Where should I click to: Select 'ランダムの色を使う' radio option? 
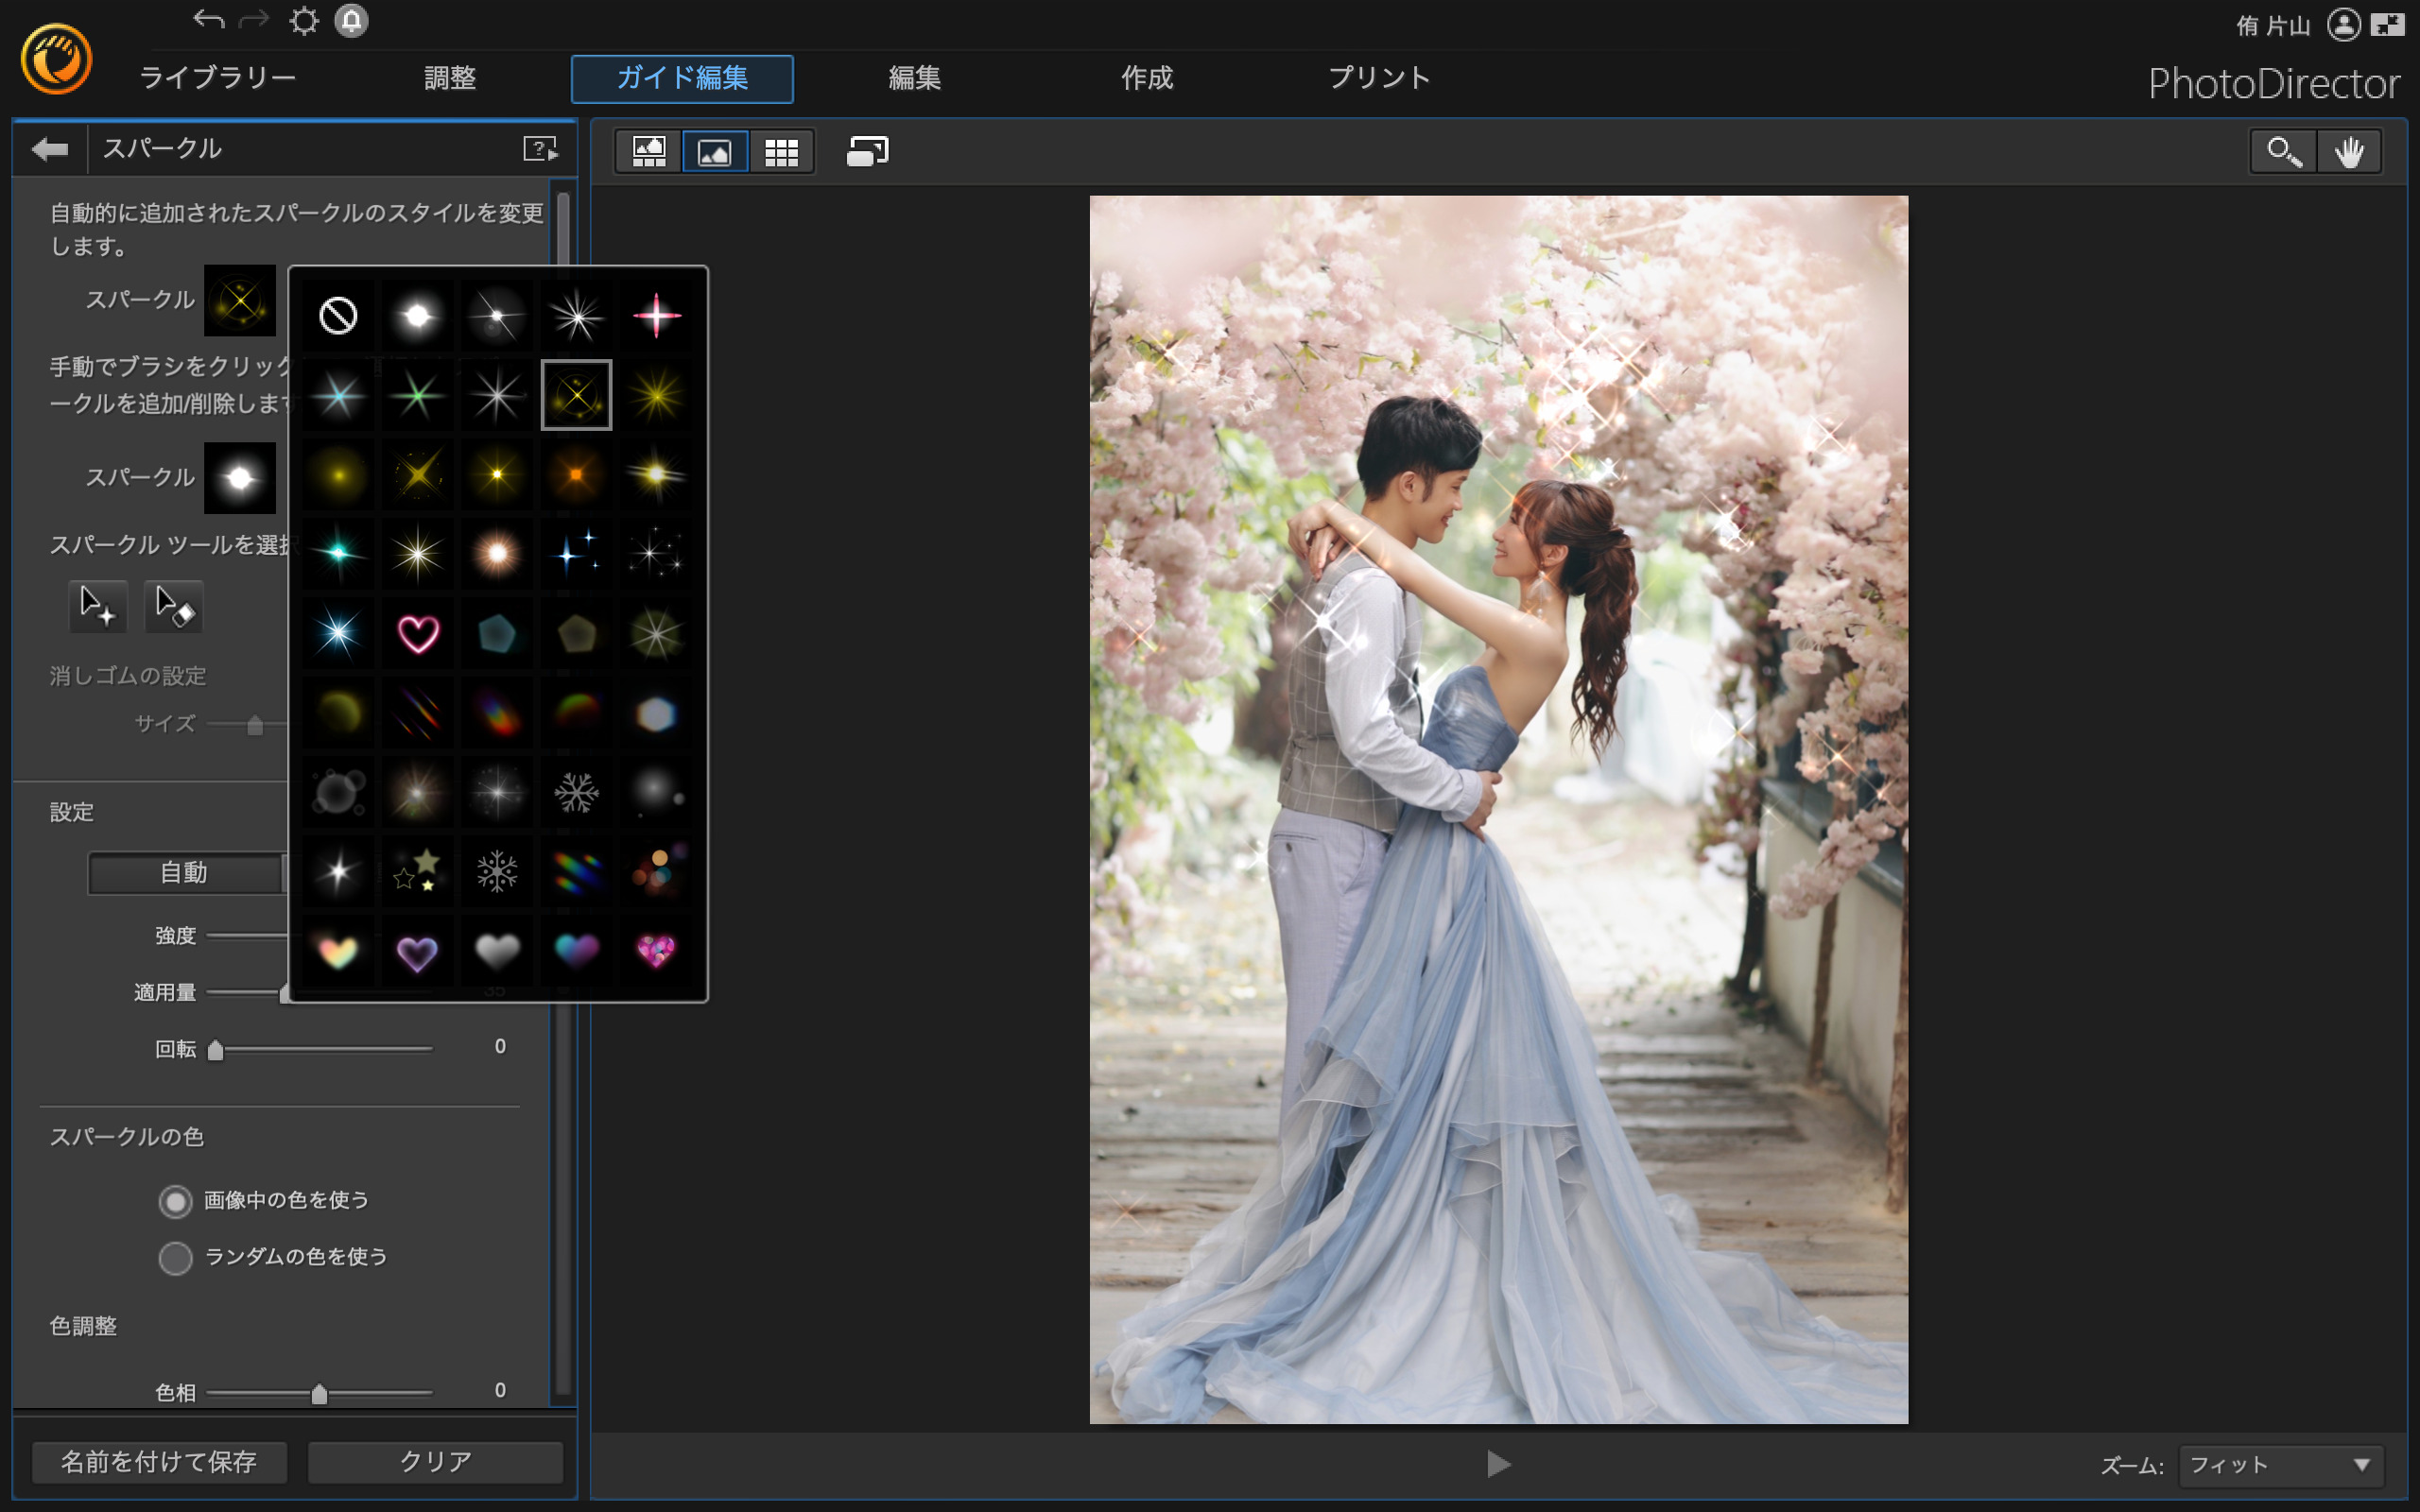click(175, 1258)
